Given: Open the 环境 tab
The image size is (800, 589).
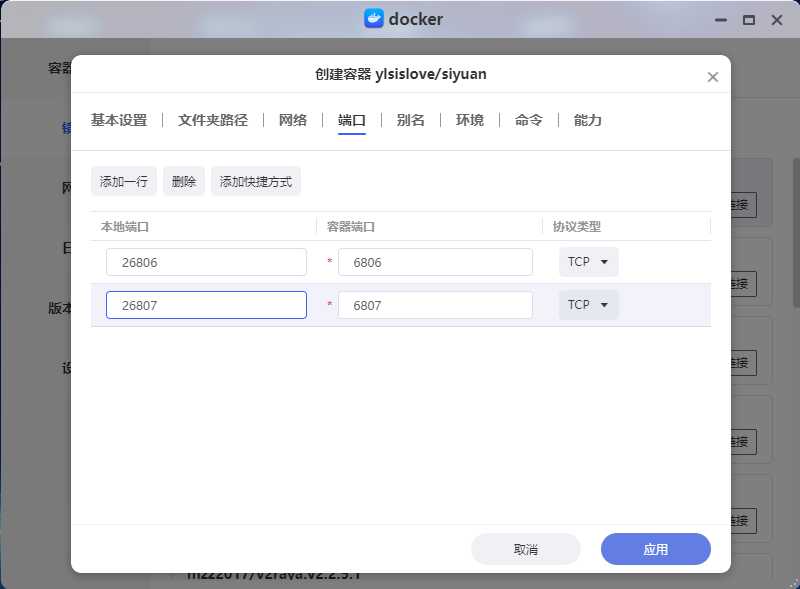Looking at the screenshot, I should coord(470,120).
